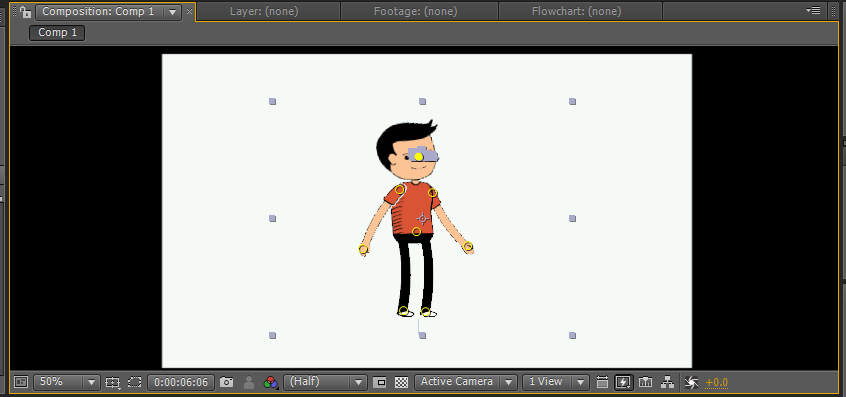Viewport: 846px width, 397px height.
Task: Open the Fast Previews lightning icon
Action: [623, 382]
